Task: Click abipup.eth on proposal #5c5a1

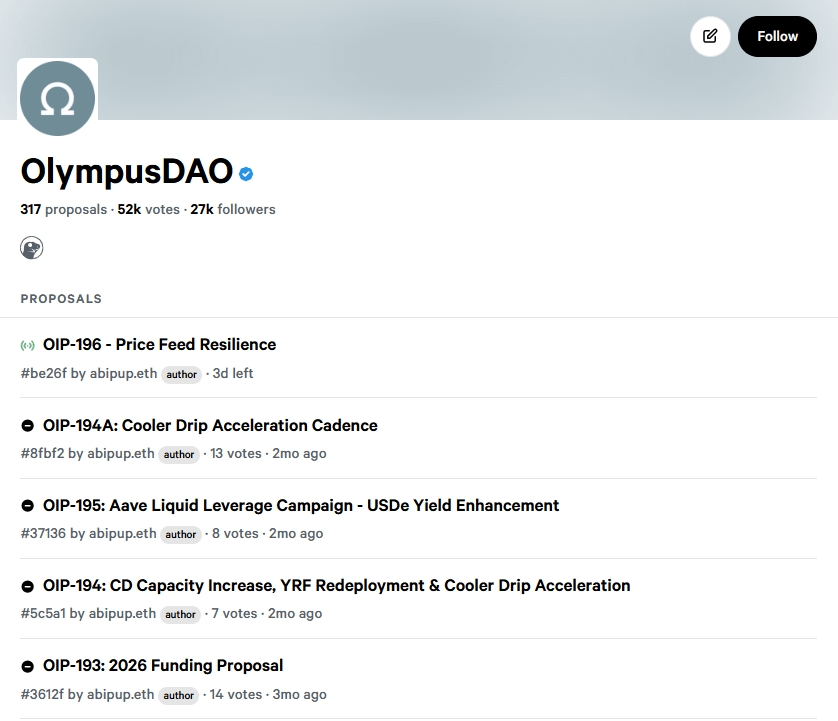Action: tap(122, 614)
